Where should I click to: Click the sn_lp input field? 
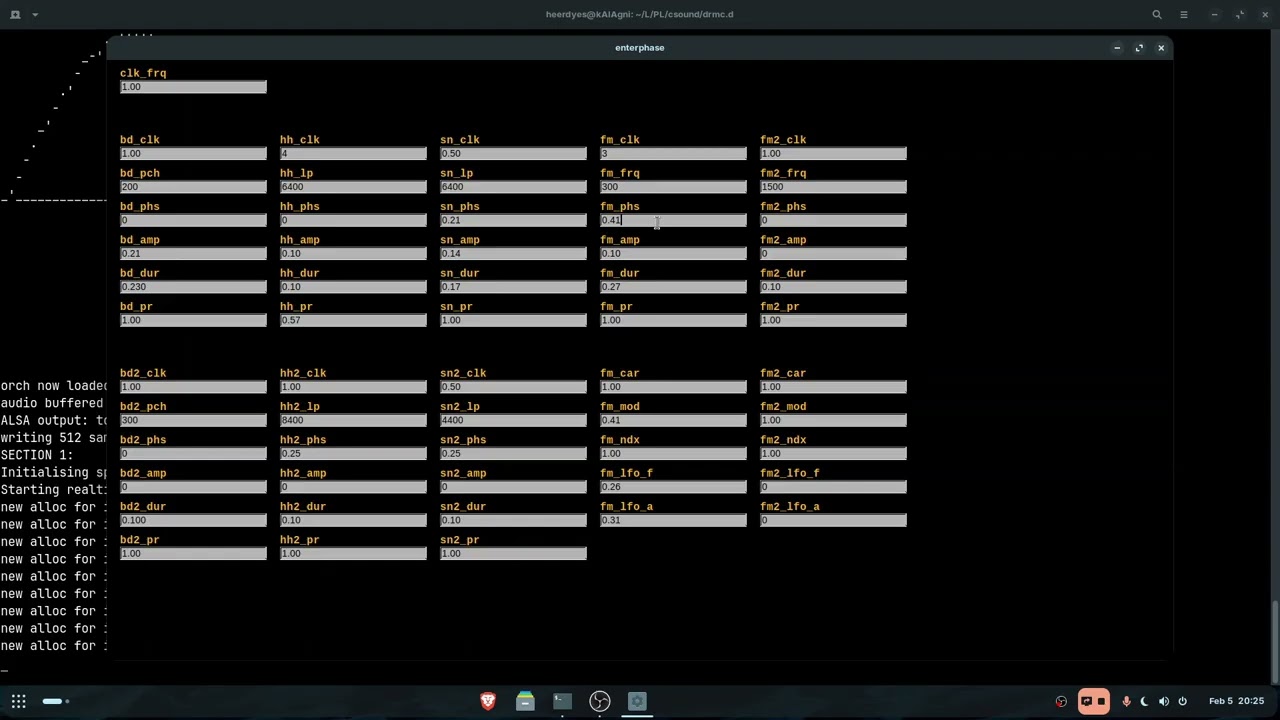coord(513,187)
